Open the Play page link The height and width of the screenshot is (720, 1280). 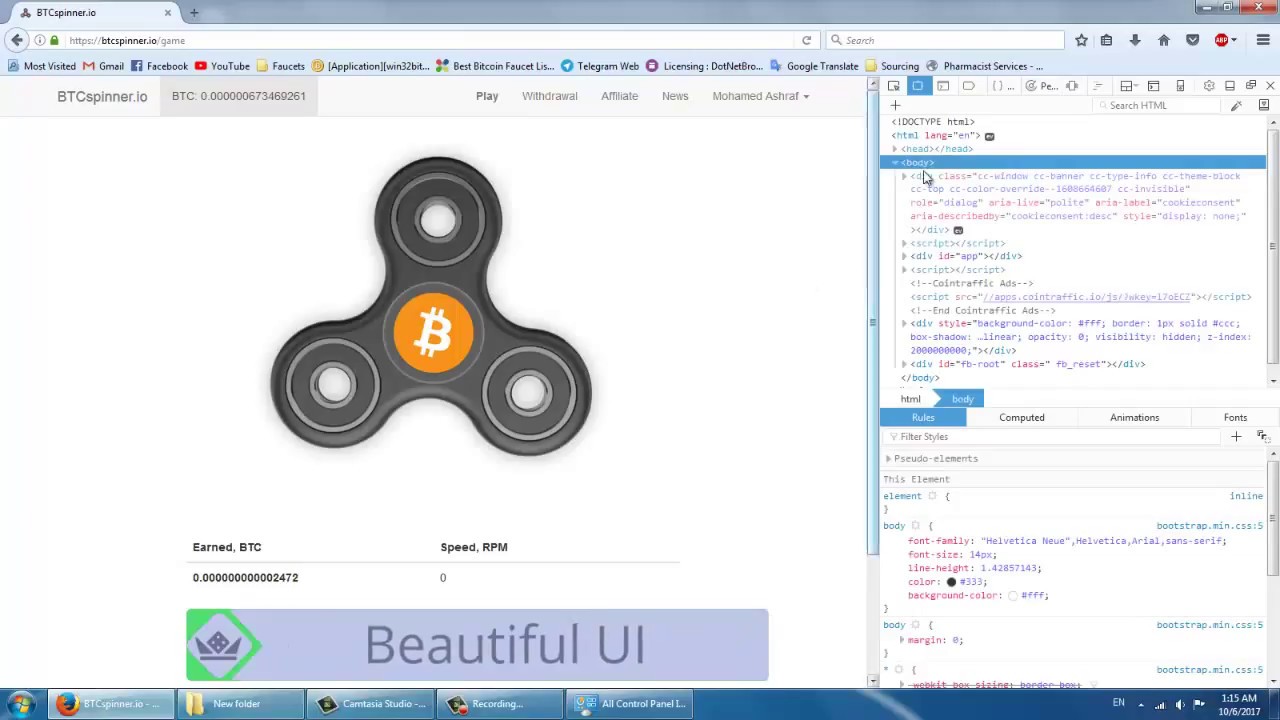487,96
